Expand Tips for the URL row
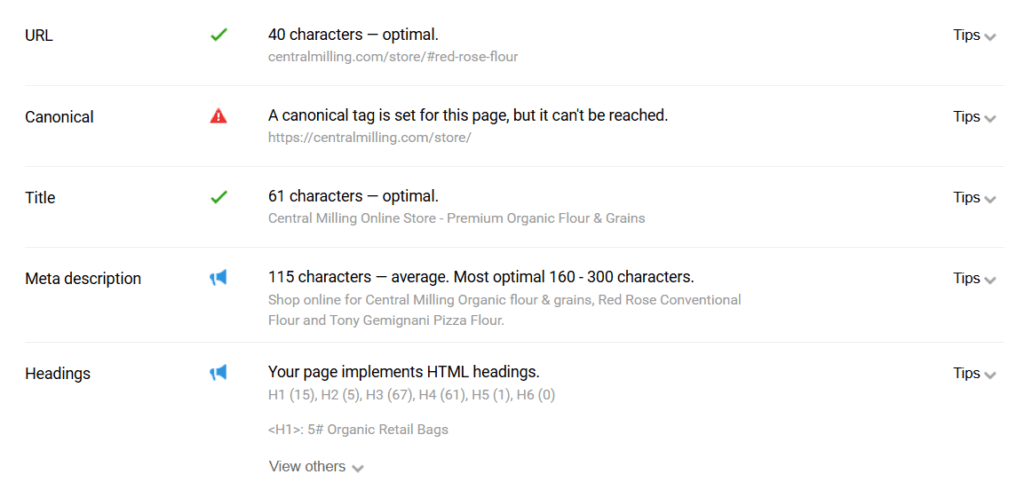Image resolution: width=1024 pixels, height=490 pixels. (974, 36)
